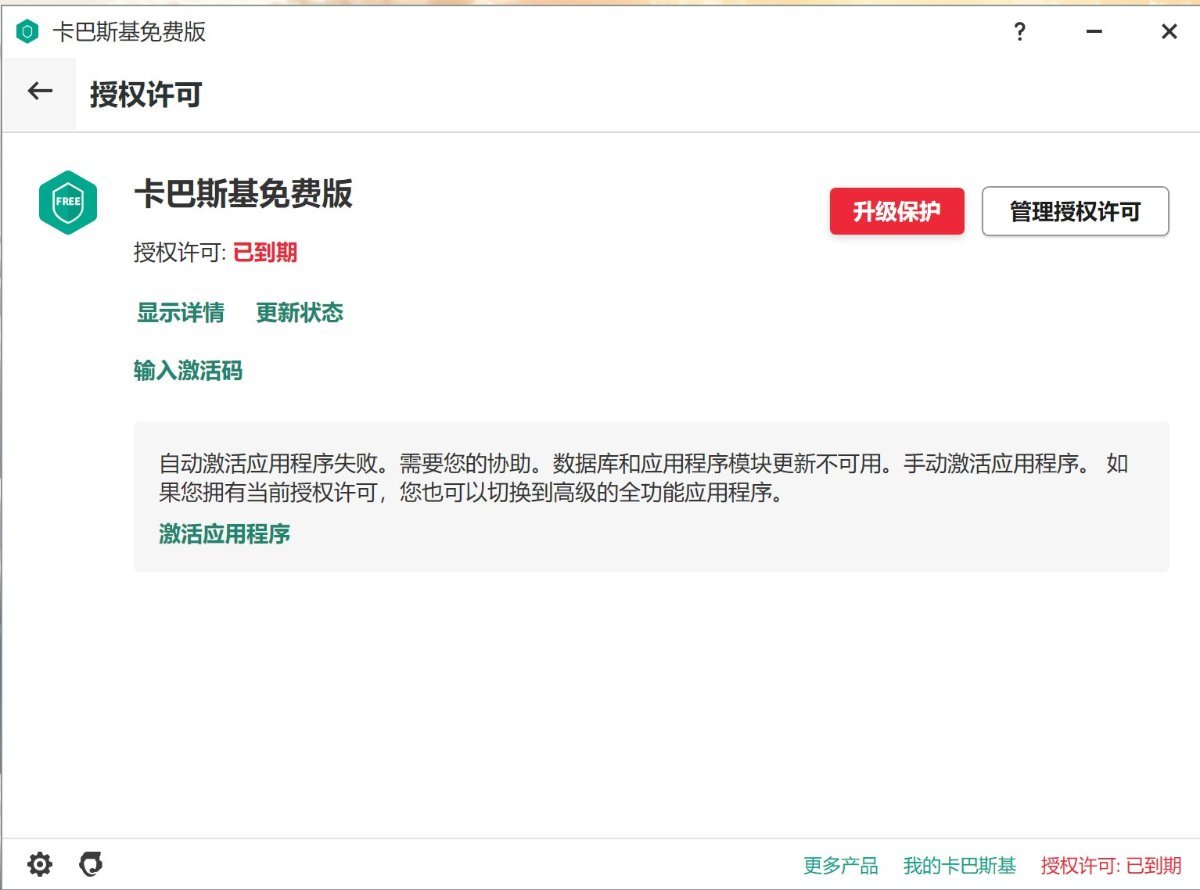
Task: Click the red 升级保护 button
Action: [x=897, y=211]
